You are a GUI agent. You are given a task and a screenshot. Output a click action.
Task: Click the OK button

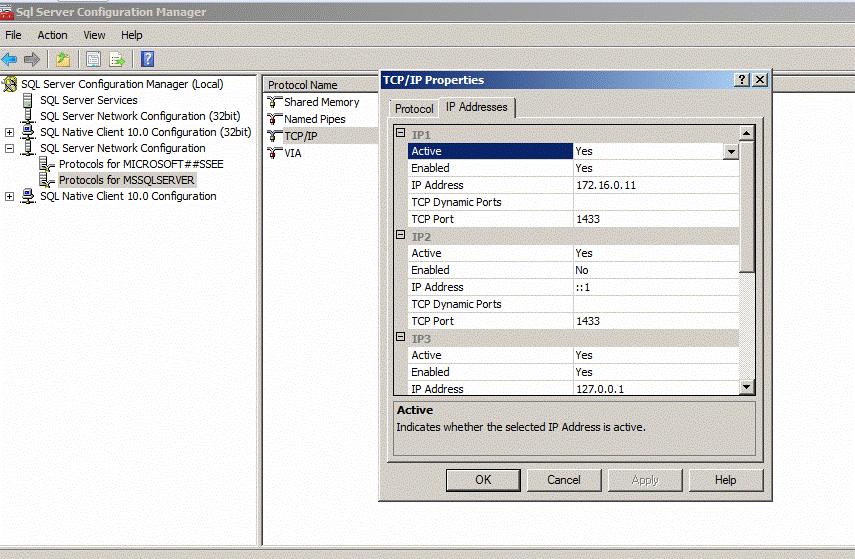[x=483, y=480]
